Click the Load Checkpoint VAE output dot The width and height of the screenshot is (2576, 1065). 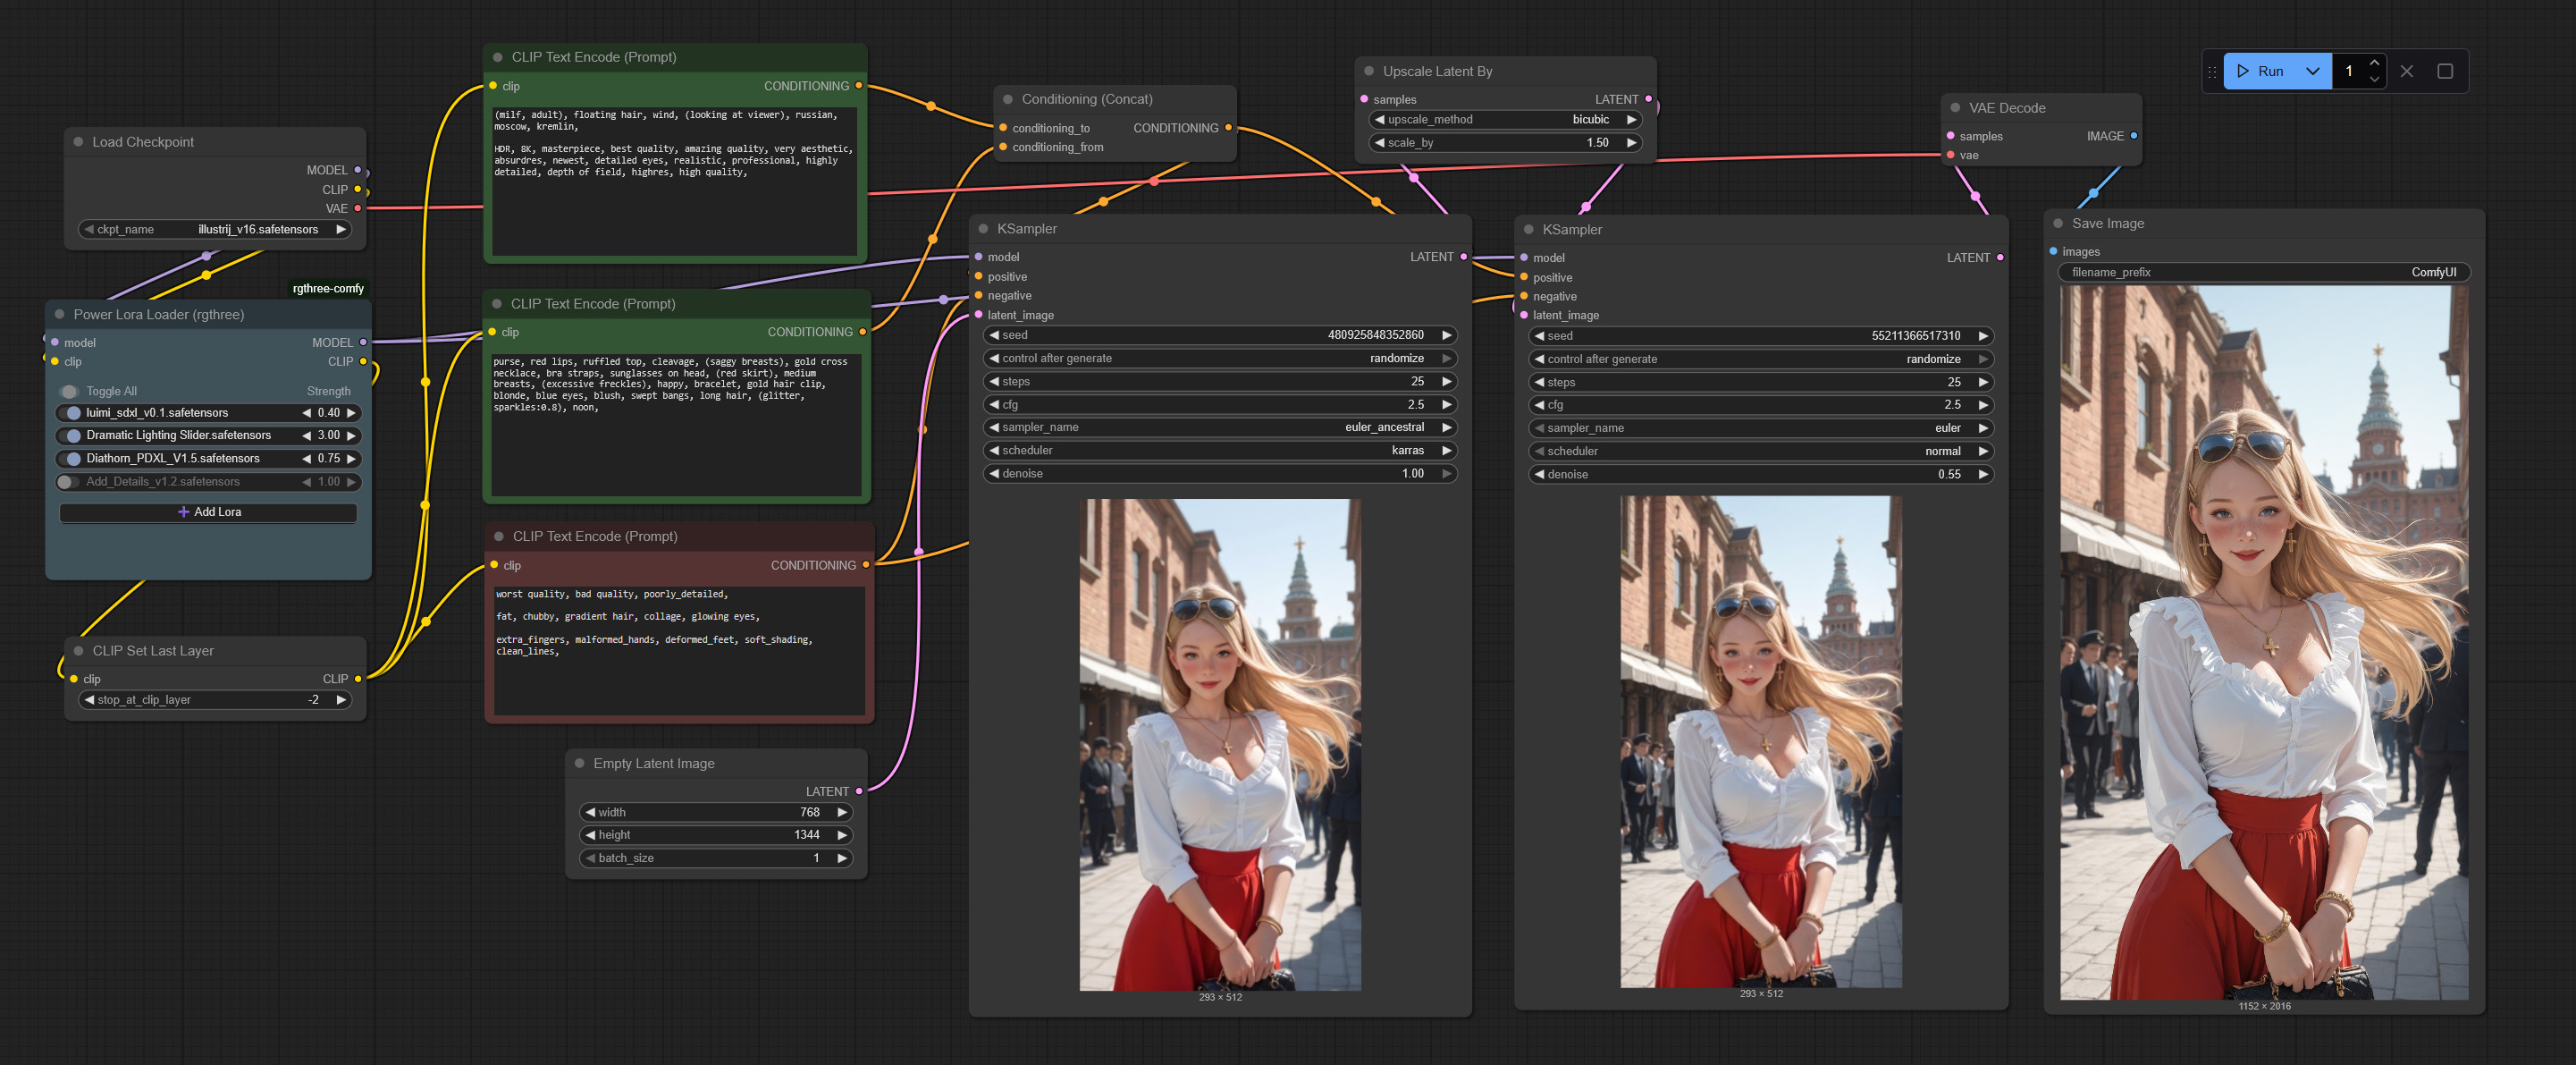pos(358,209)
